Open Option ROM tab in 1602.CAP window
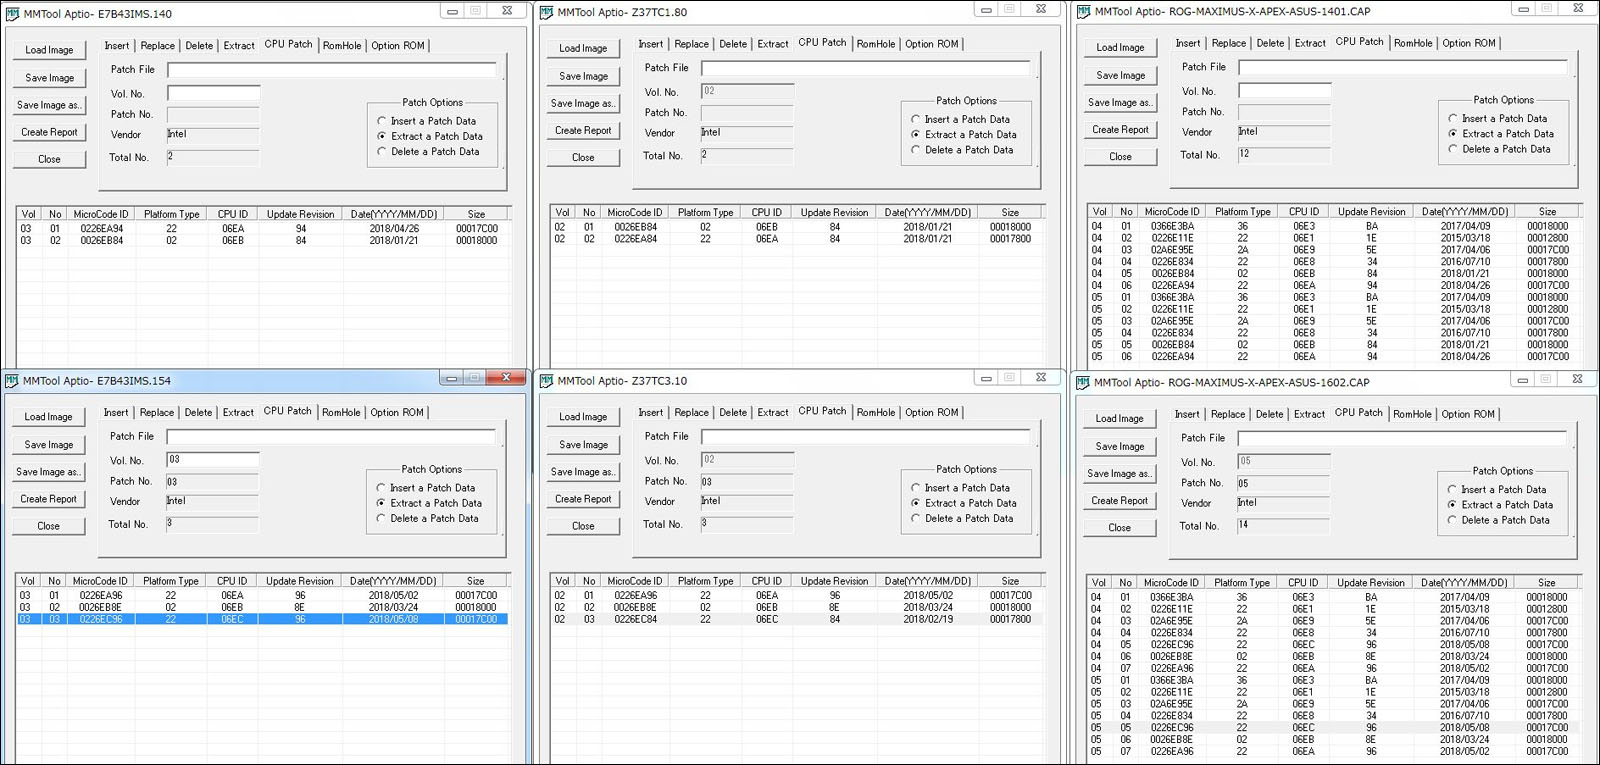 point(1468,414)
